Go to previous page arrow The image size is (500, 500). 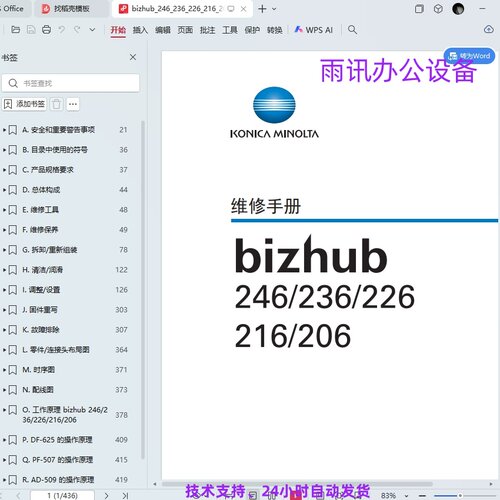coord(18,496)
